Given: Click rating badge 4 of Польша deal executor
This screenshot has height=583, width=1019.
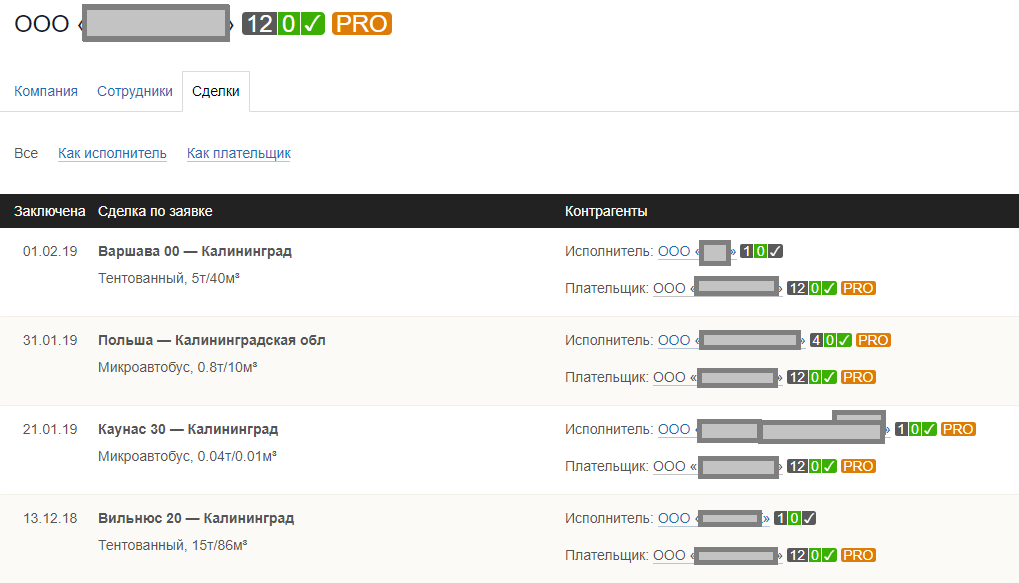Looking at the screenshot, I should pos(816,340).
